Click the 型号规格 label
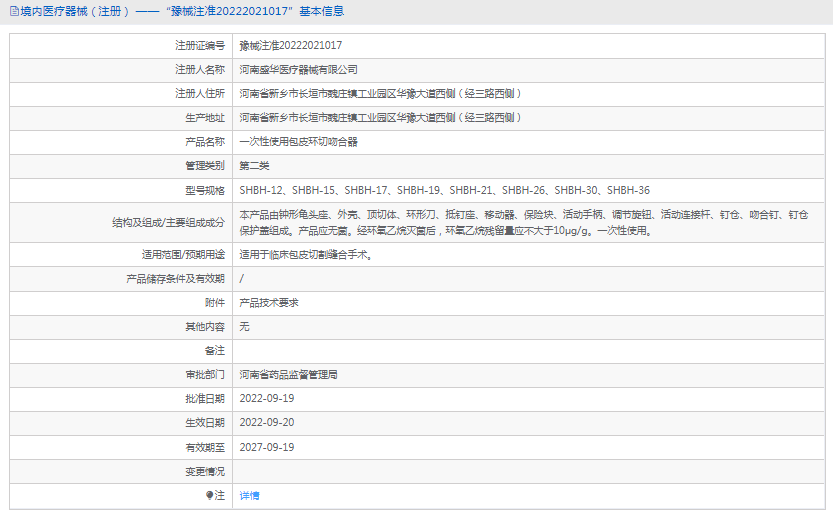The width and height of the screenshot is (833, 517). (x=205, y=190)
